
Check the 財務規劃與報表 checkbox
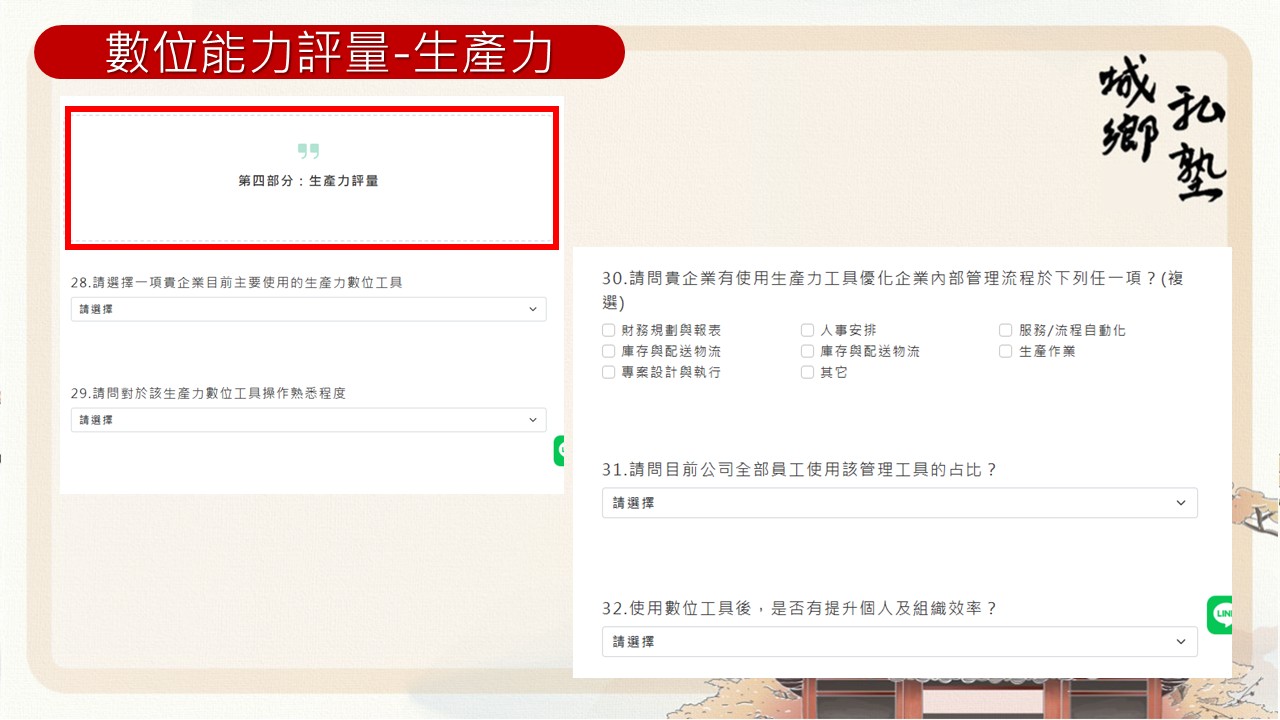[x=608, y=330]
